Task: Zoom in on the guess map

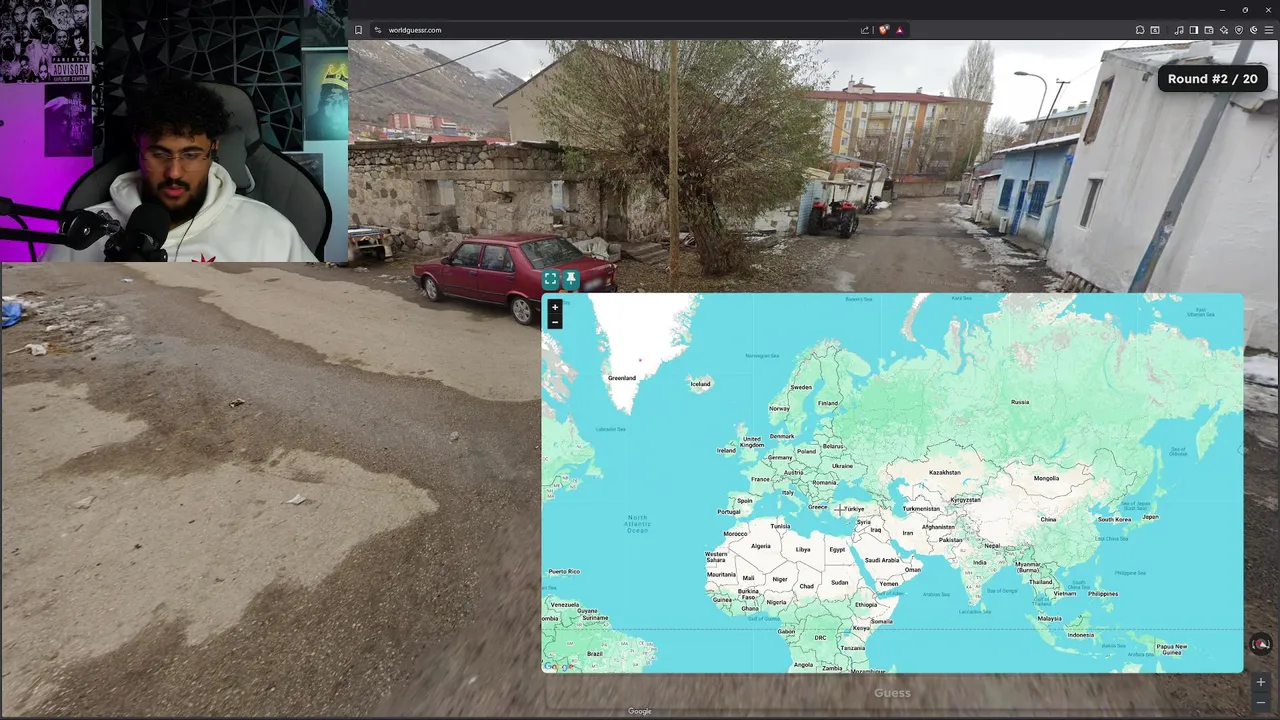Action: 555,307
